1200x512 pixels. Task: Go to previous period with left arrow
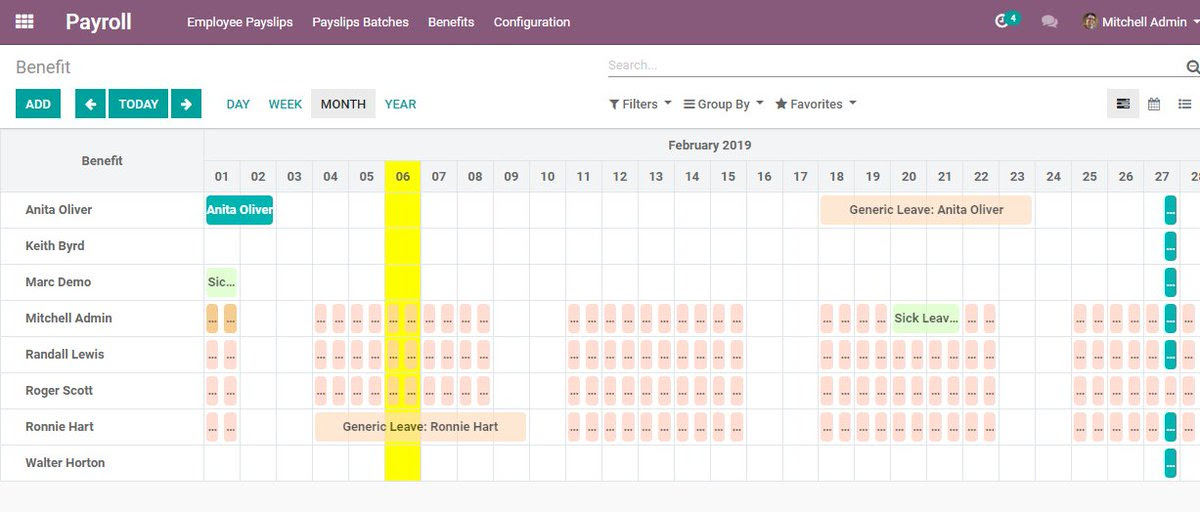coord(90,104)
